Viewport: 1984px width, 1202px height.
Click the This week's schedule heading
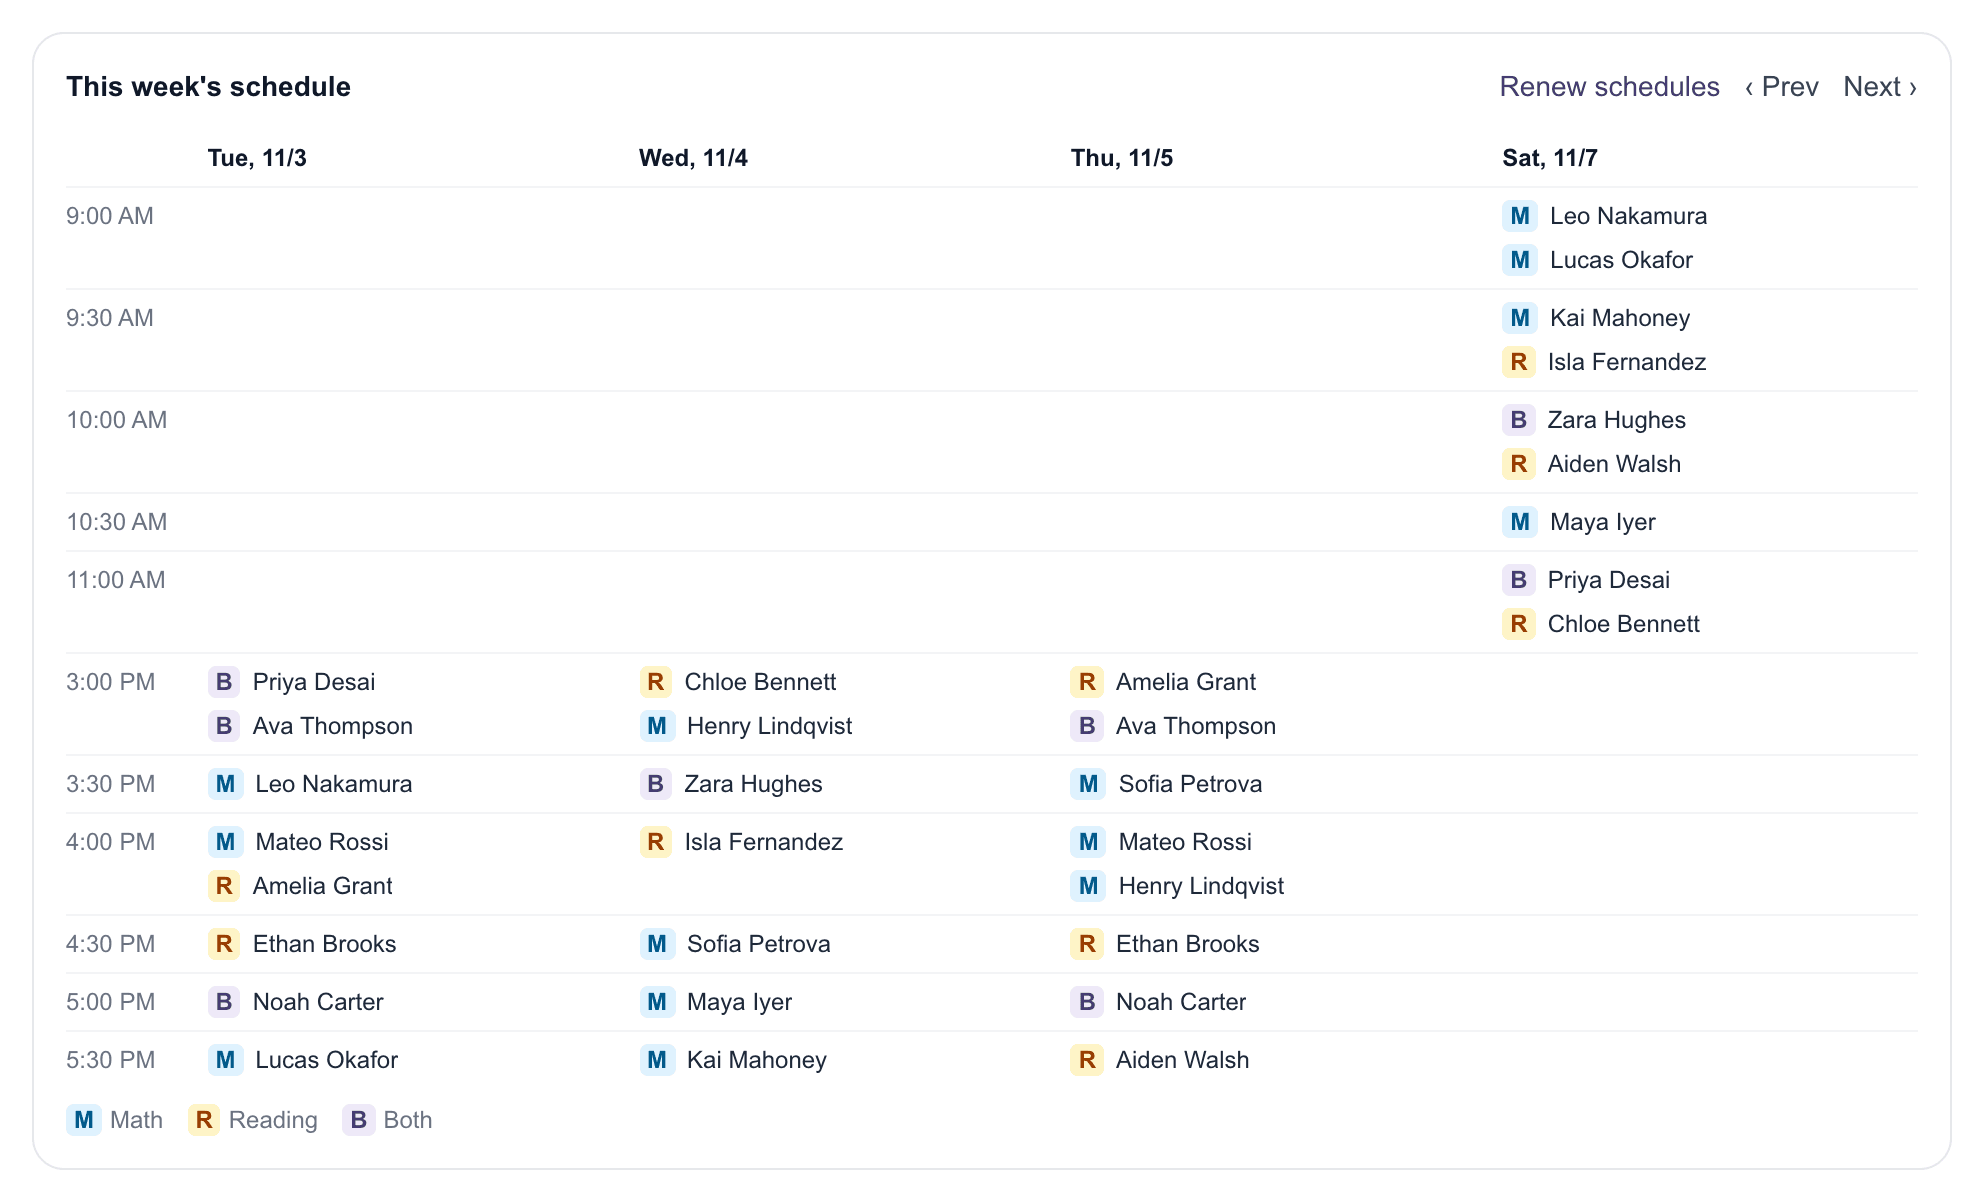click(208, 87)
